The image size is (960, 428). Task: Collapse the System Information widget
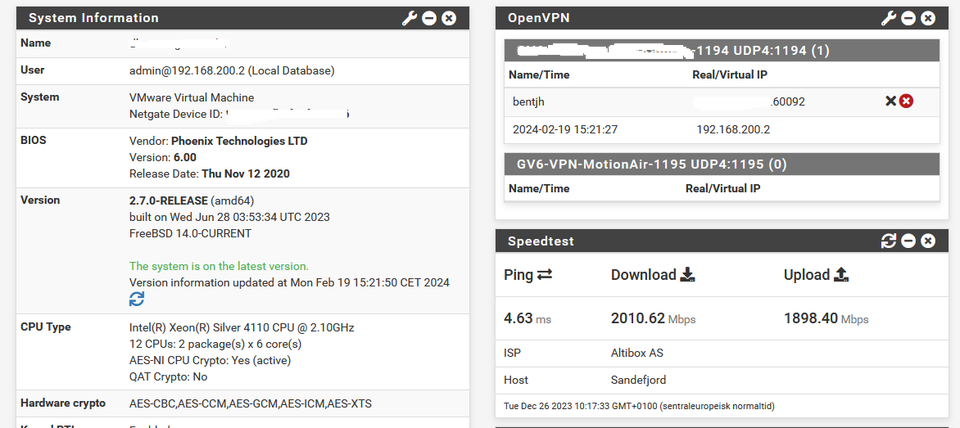coord(429,18)
